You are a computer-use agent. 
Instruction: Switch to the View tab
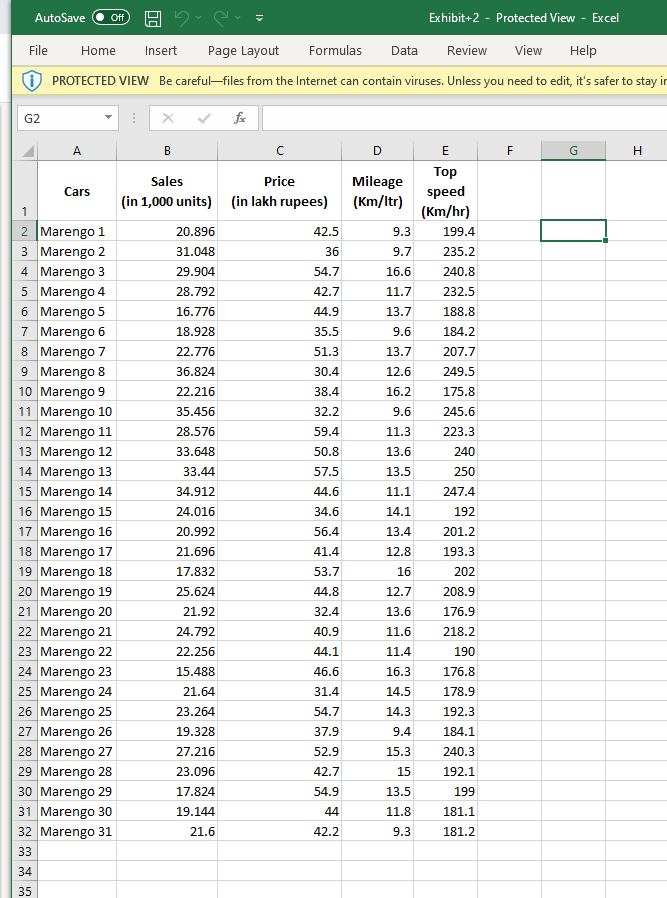click(528, 50)
